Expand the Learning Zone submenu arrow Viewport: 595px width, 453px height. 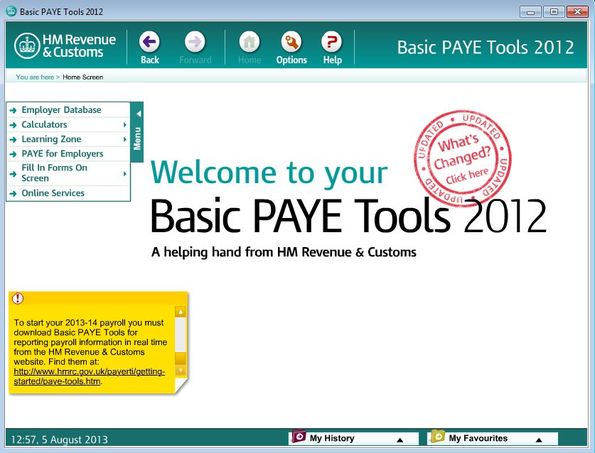point(125,139)
